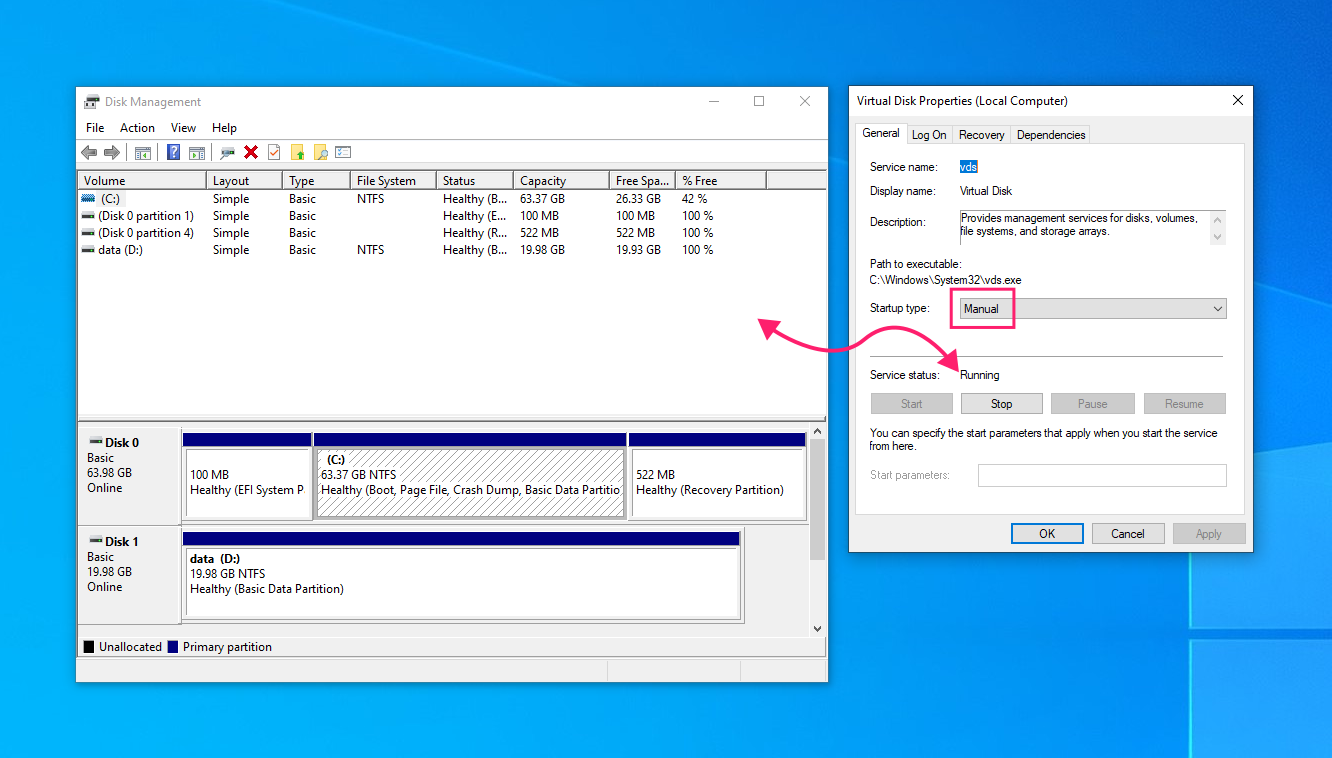The height and width of the screenshot is (758, 1332).
Task: Toggle the Show/Hide Action Pane toolbar icon
Action: 197,152
